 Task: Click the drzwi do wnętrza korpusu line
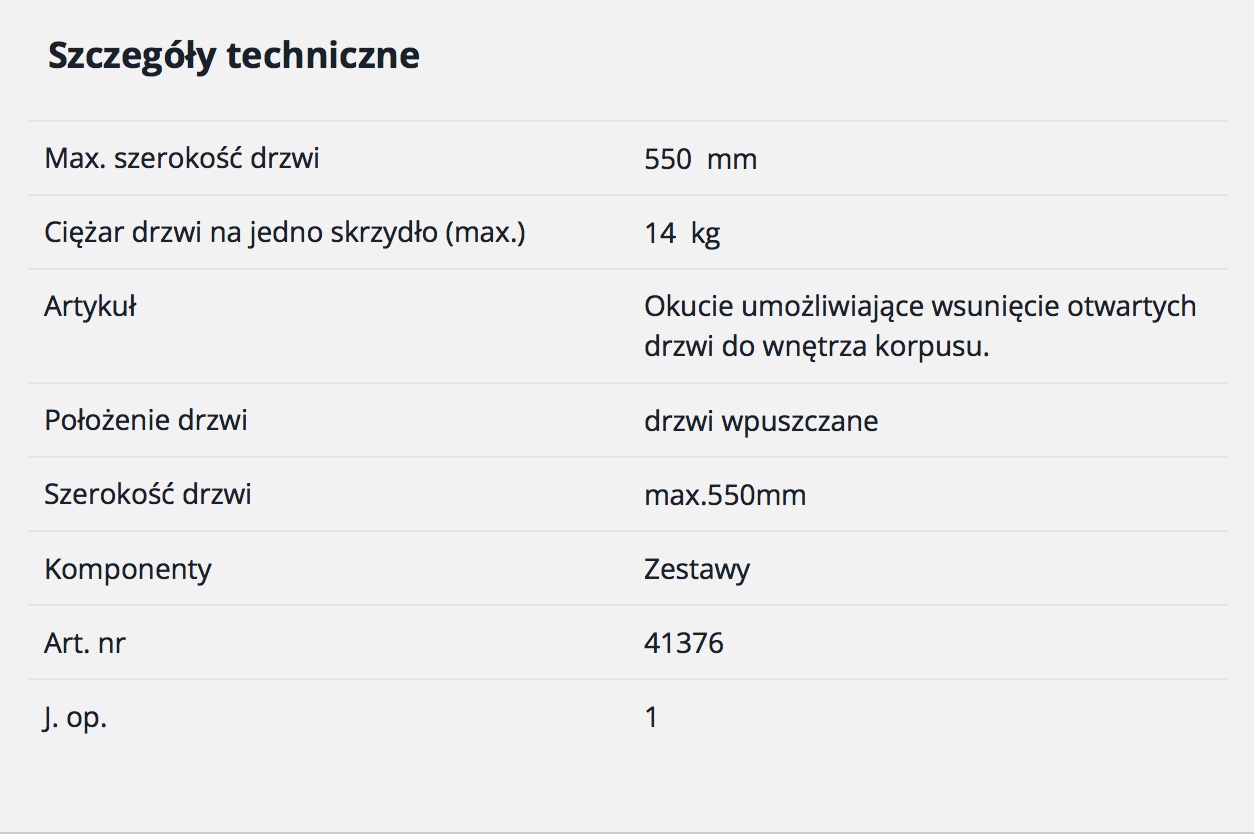[817, 347]
